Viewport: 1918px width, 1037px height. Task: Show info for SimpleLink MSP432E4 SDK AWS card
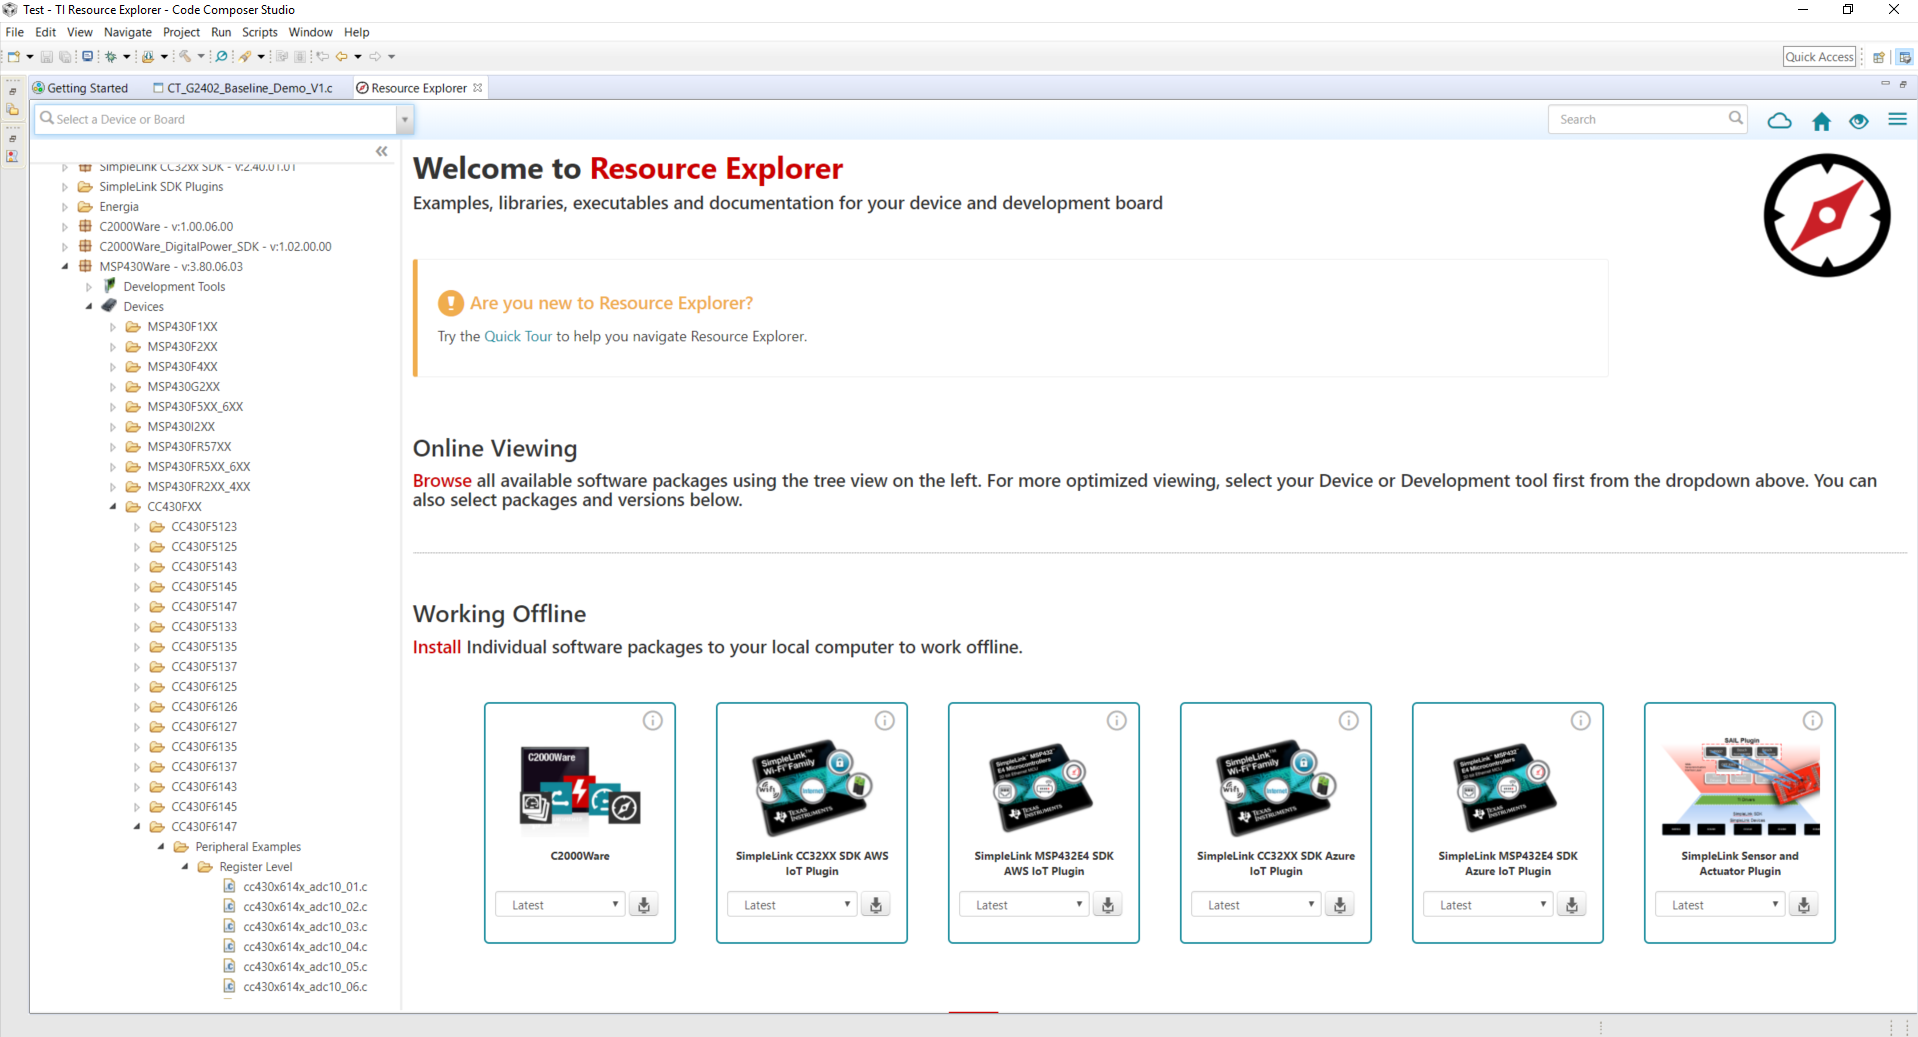coord(1116,720)
